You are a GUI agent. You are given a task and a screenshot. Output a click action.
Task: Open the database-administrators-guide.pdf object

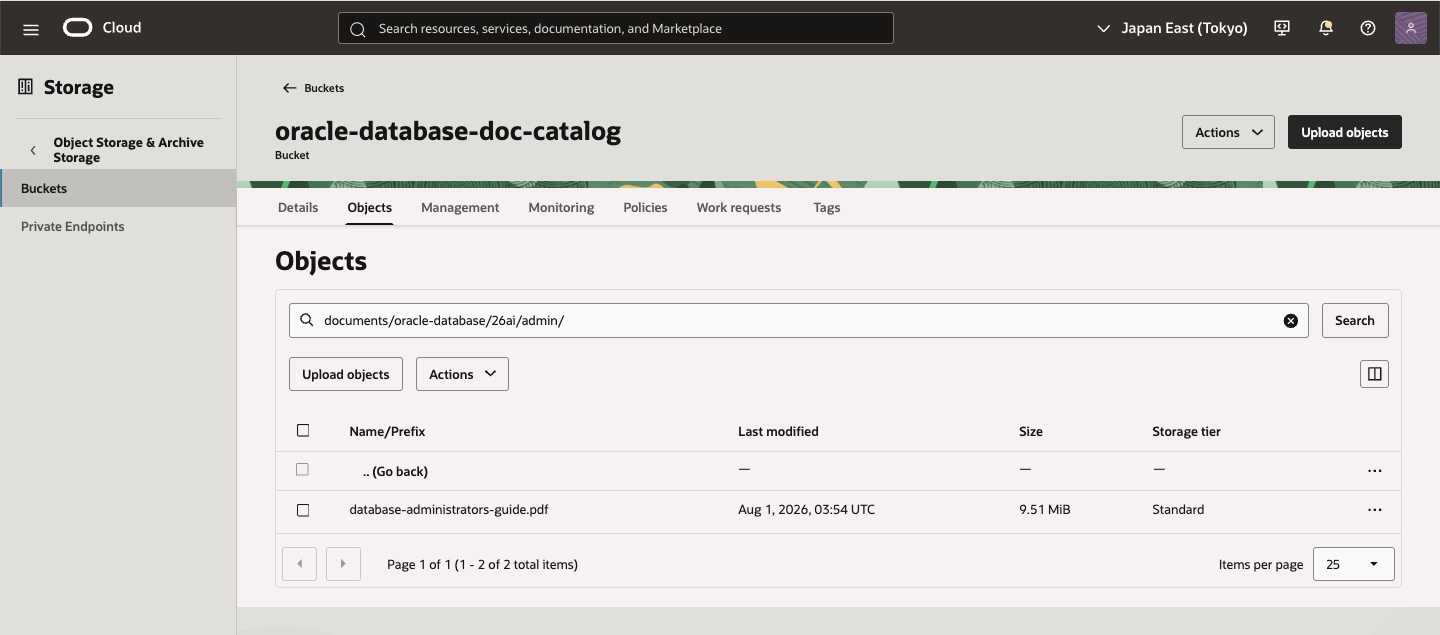(449, 509)
